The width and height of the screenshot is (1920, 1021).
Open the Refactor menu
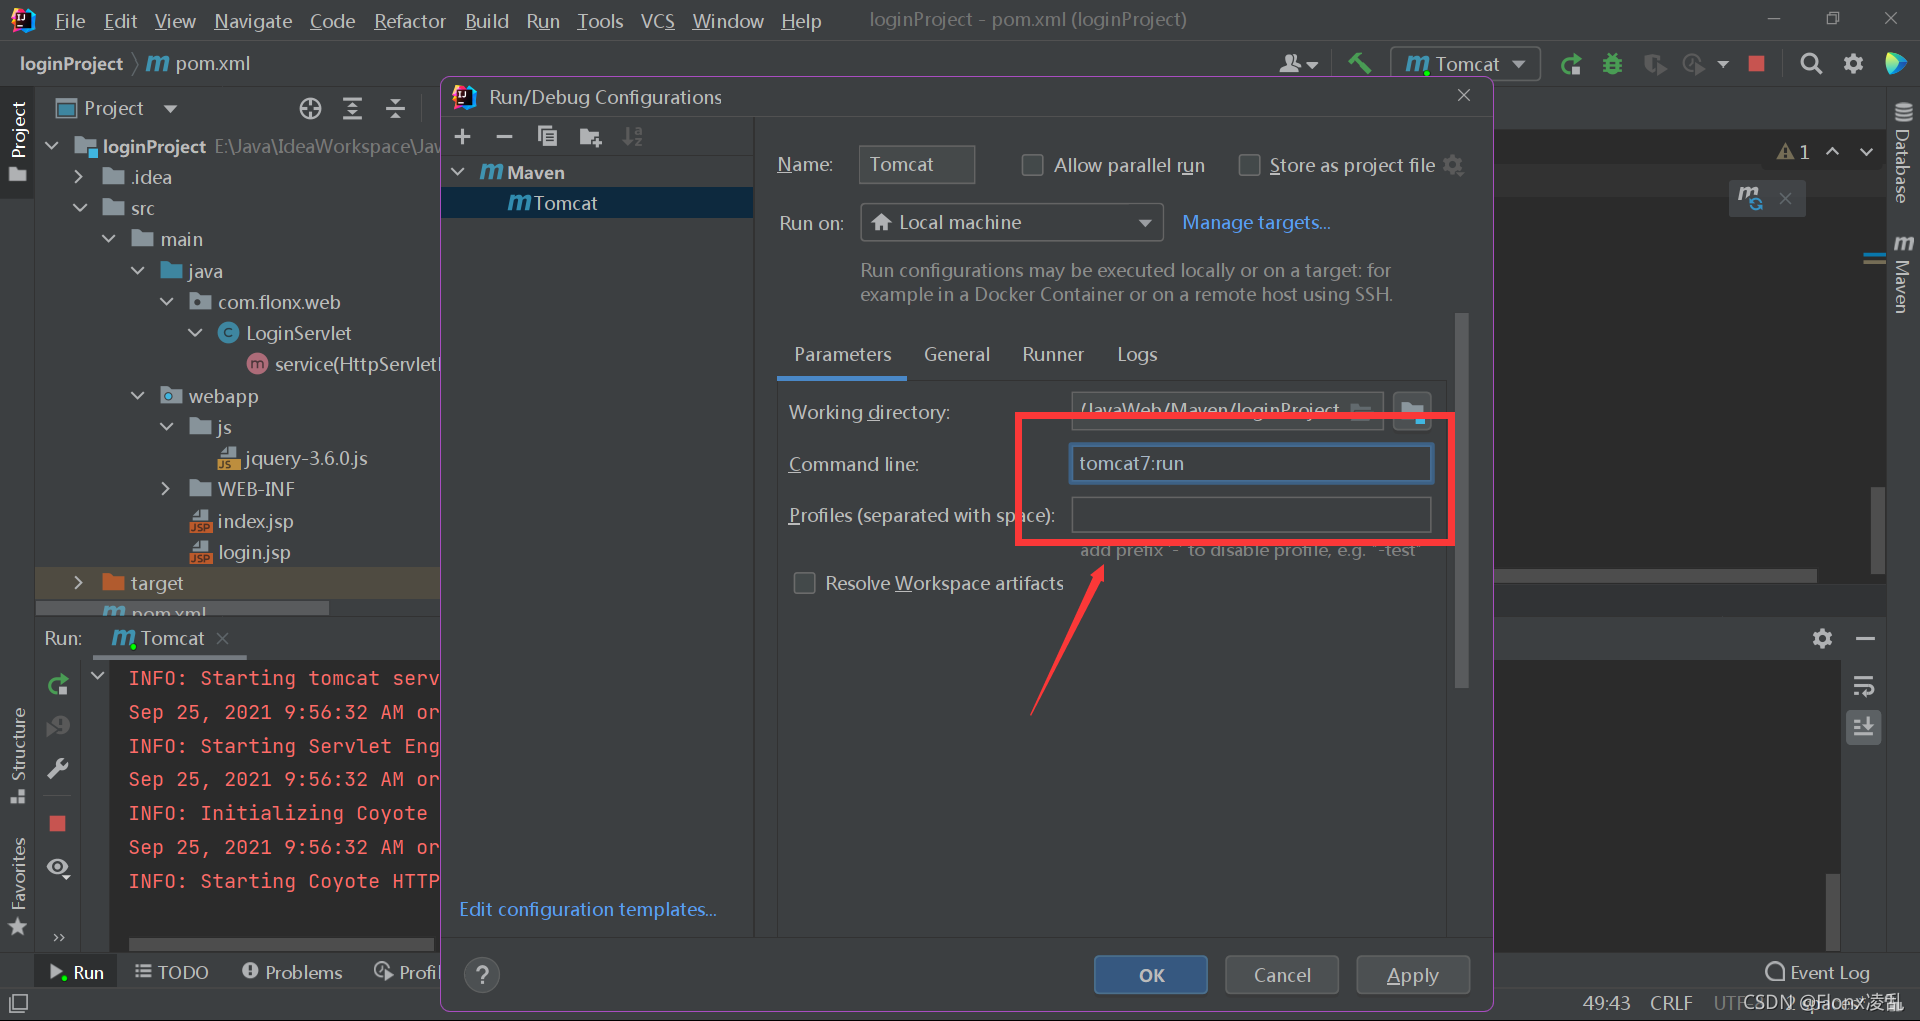409,21
